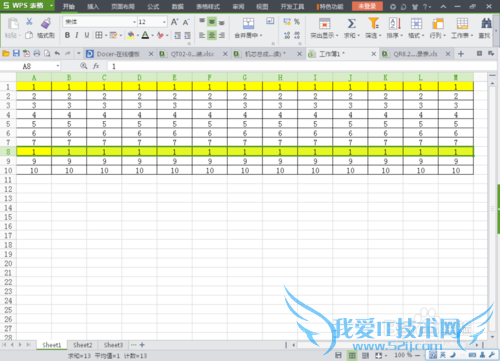
Task: Click zoom out minus beside 100%
Action: [x=418, y=355]
